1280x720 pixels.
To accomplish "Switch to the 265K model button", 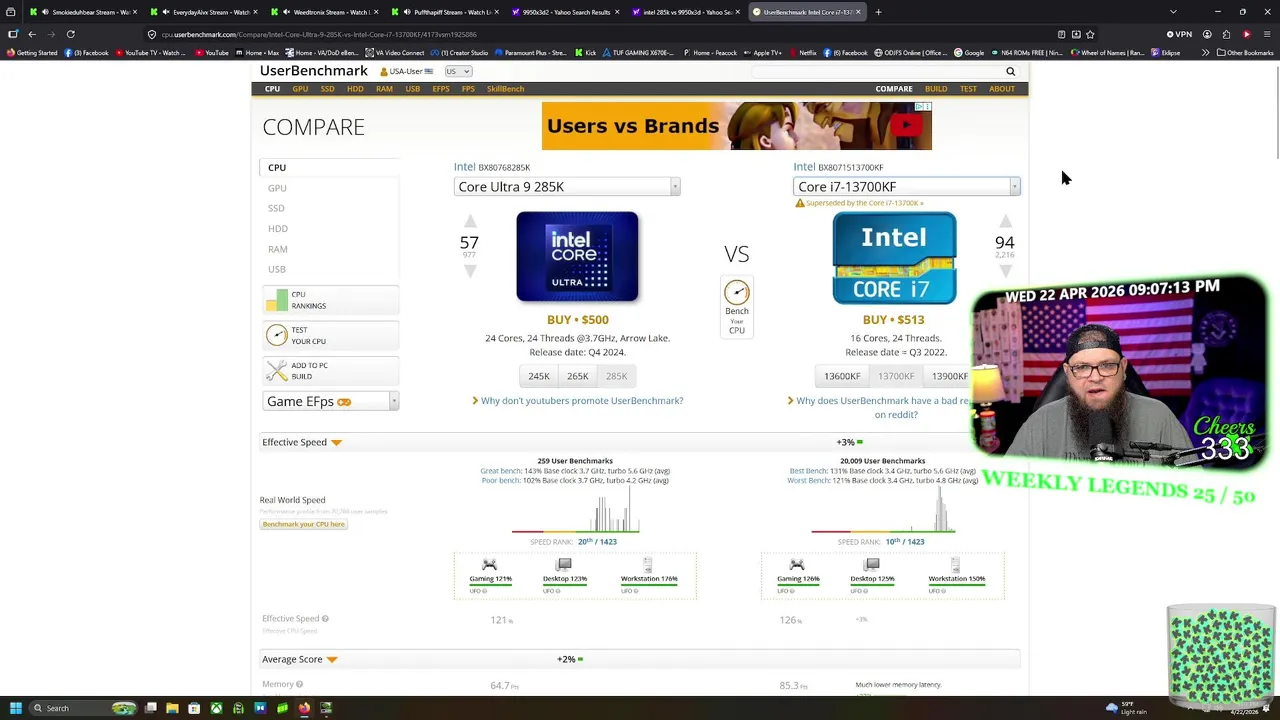I will click(577, 376).
